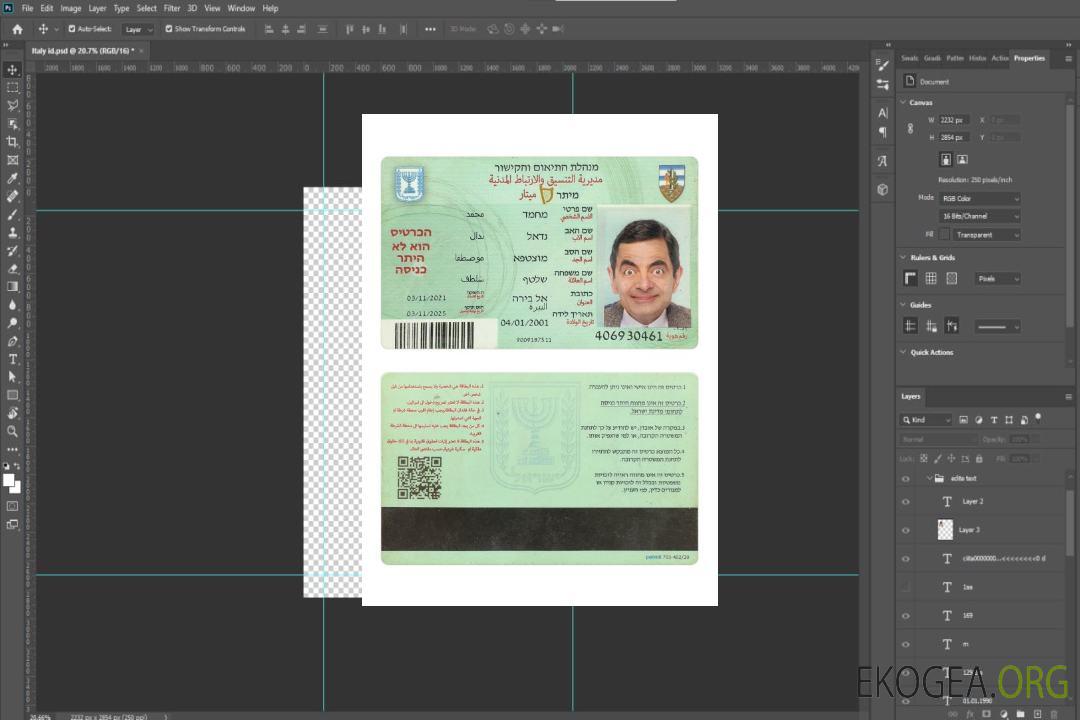Hide the 'edite text' layer group
The width and height of the screenshot is (1080, 720).
pos(906,479)
